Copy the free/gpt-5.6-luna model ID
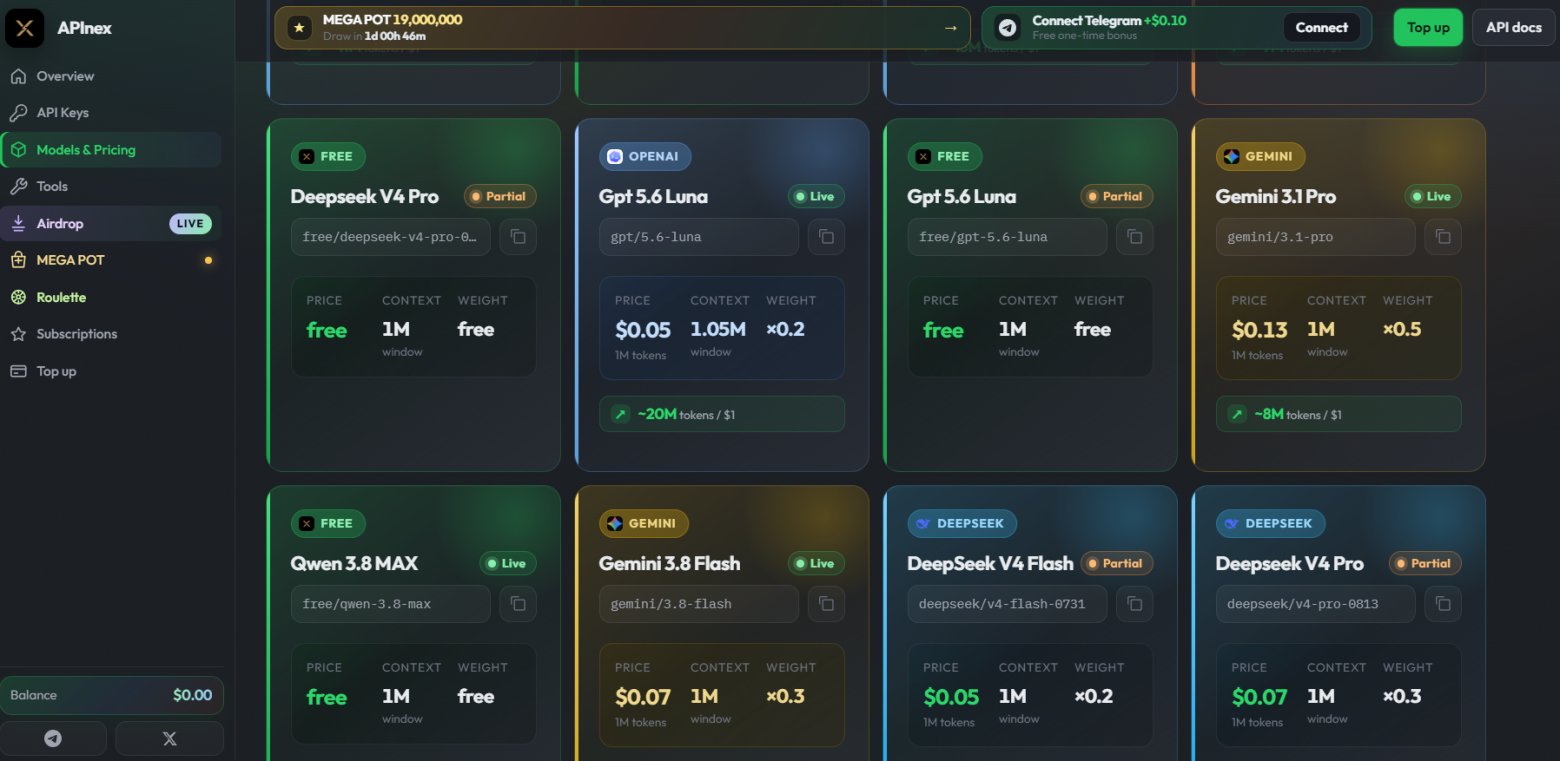 1134,237
